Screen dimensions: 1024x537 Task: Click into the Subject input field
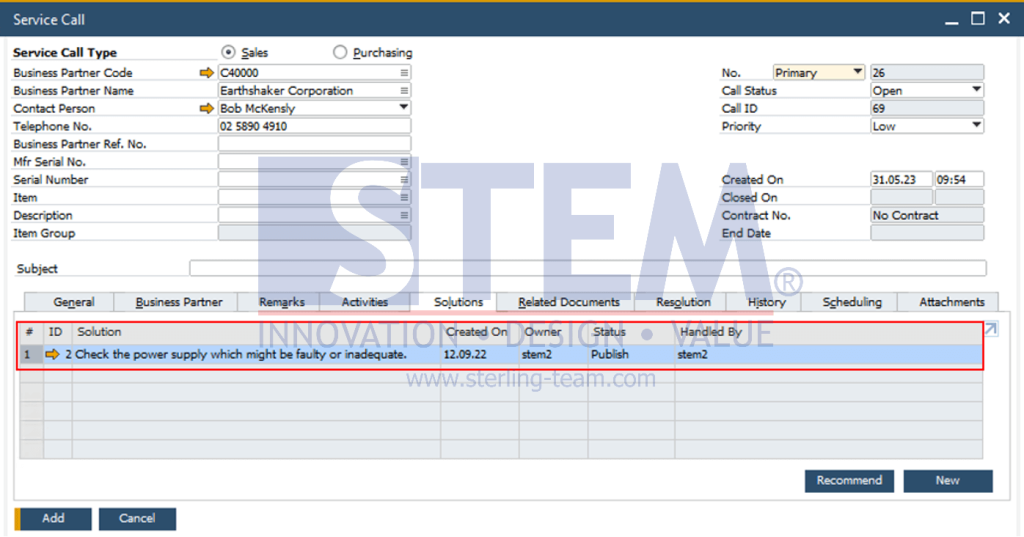[587, 268]
